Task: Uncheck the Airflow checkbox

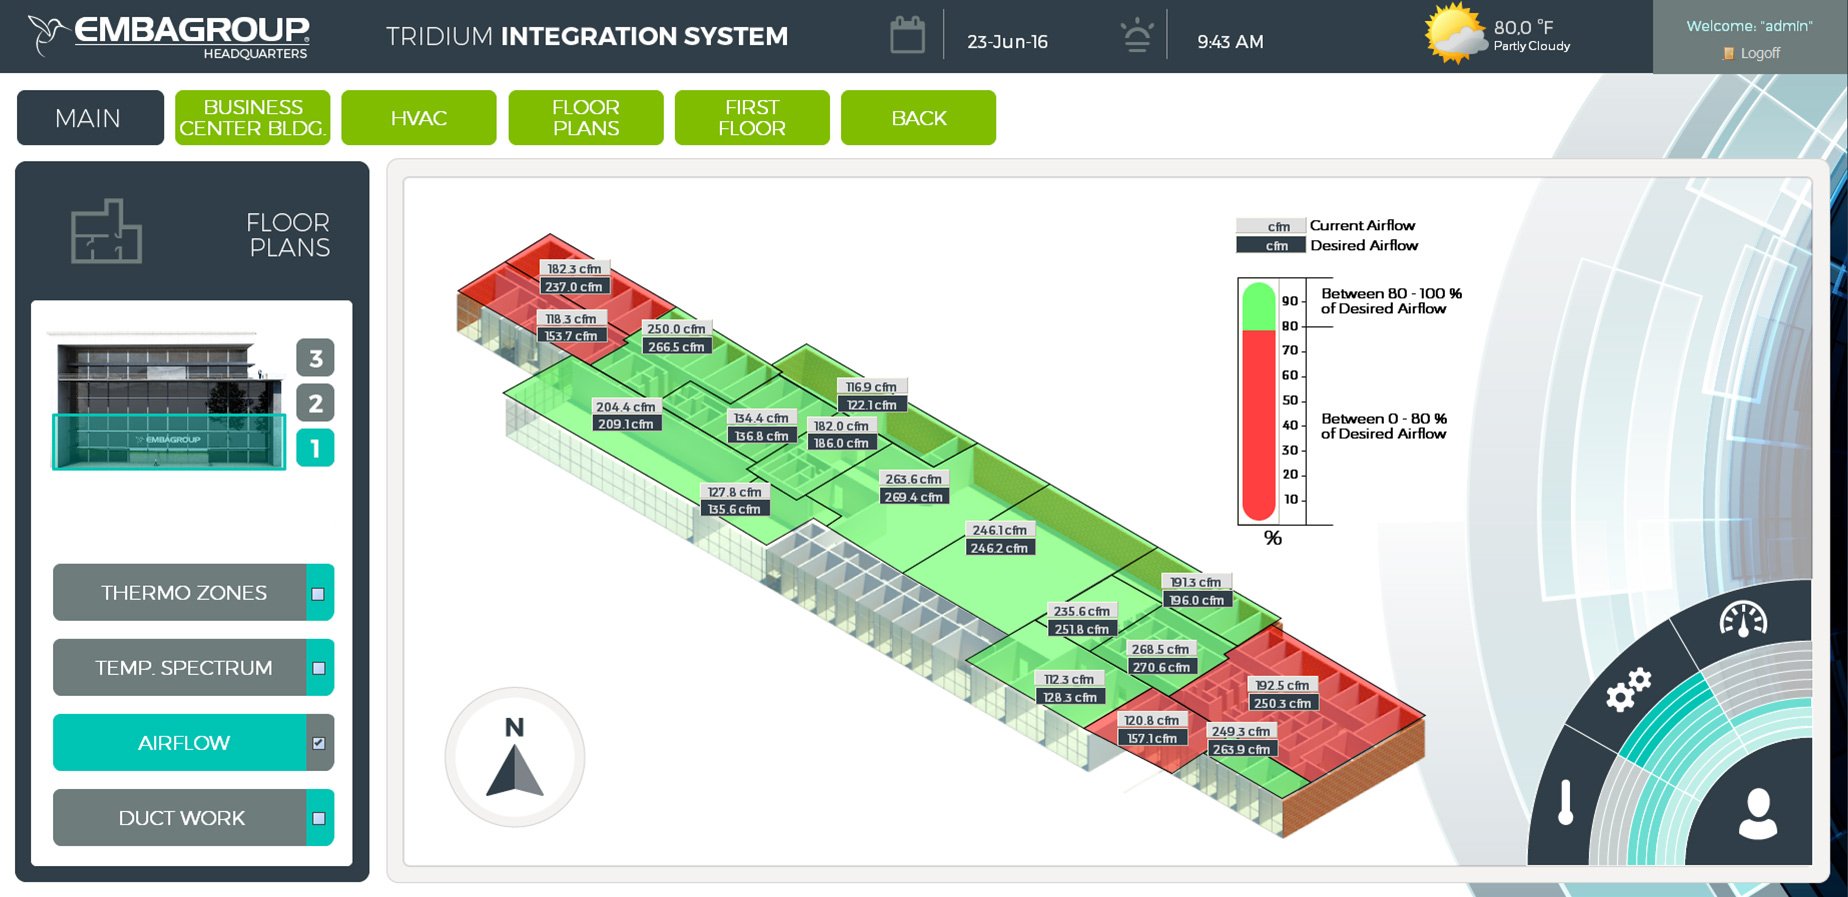Action: tap(318, 743)
